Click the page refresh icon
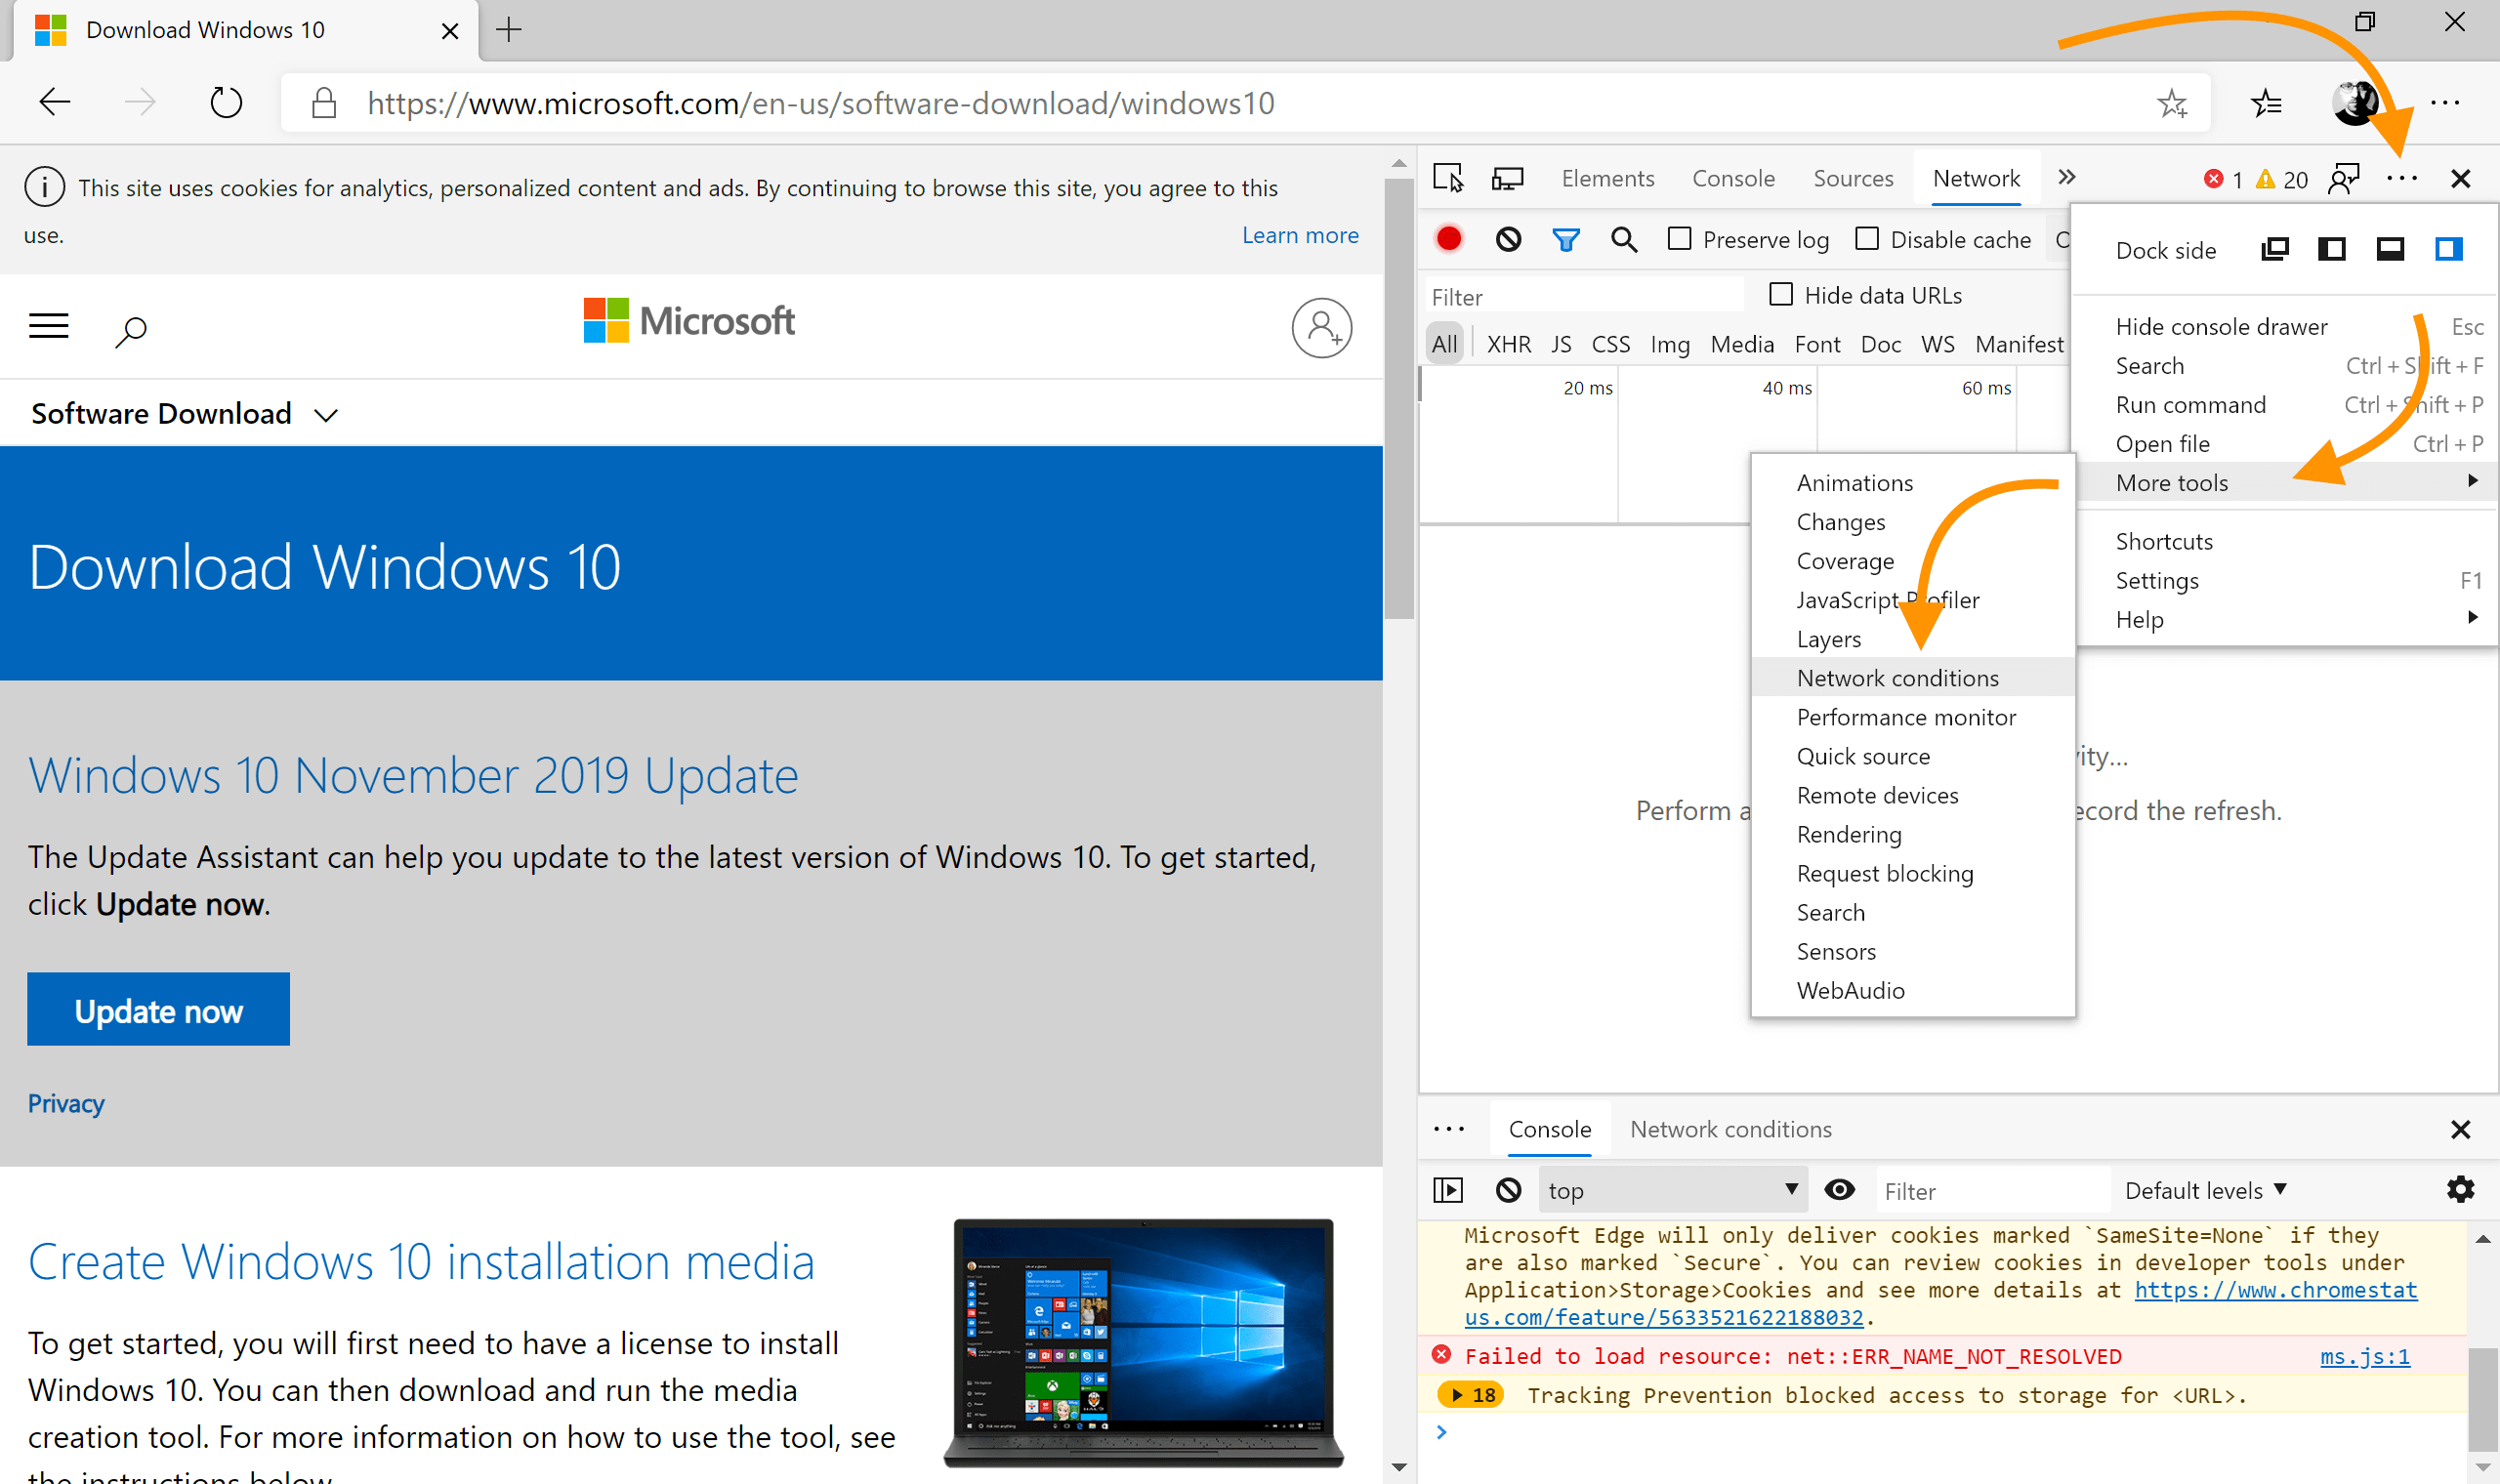2500x1484 pixels. pyautogui.click(x=226, y=102)
